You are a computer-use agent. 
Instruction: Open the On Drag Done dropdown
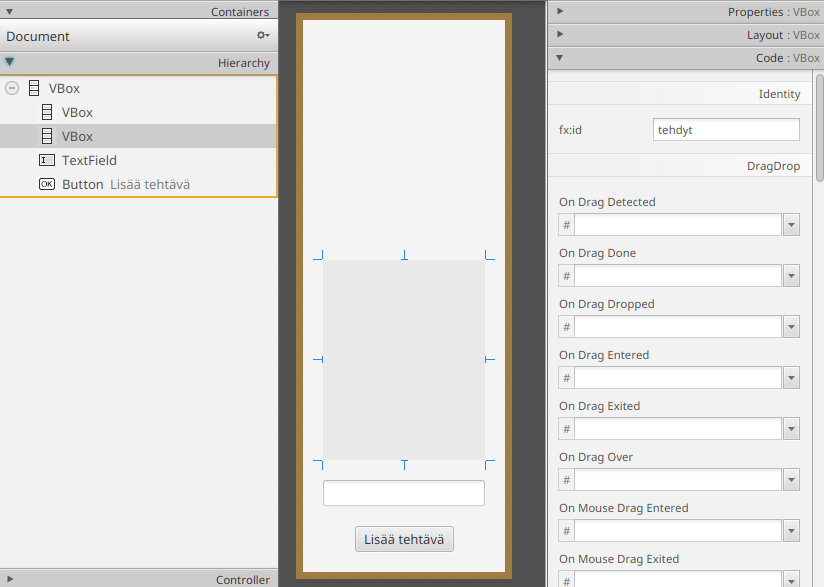pos(791,276)
